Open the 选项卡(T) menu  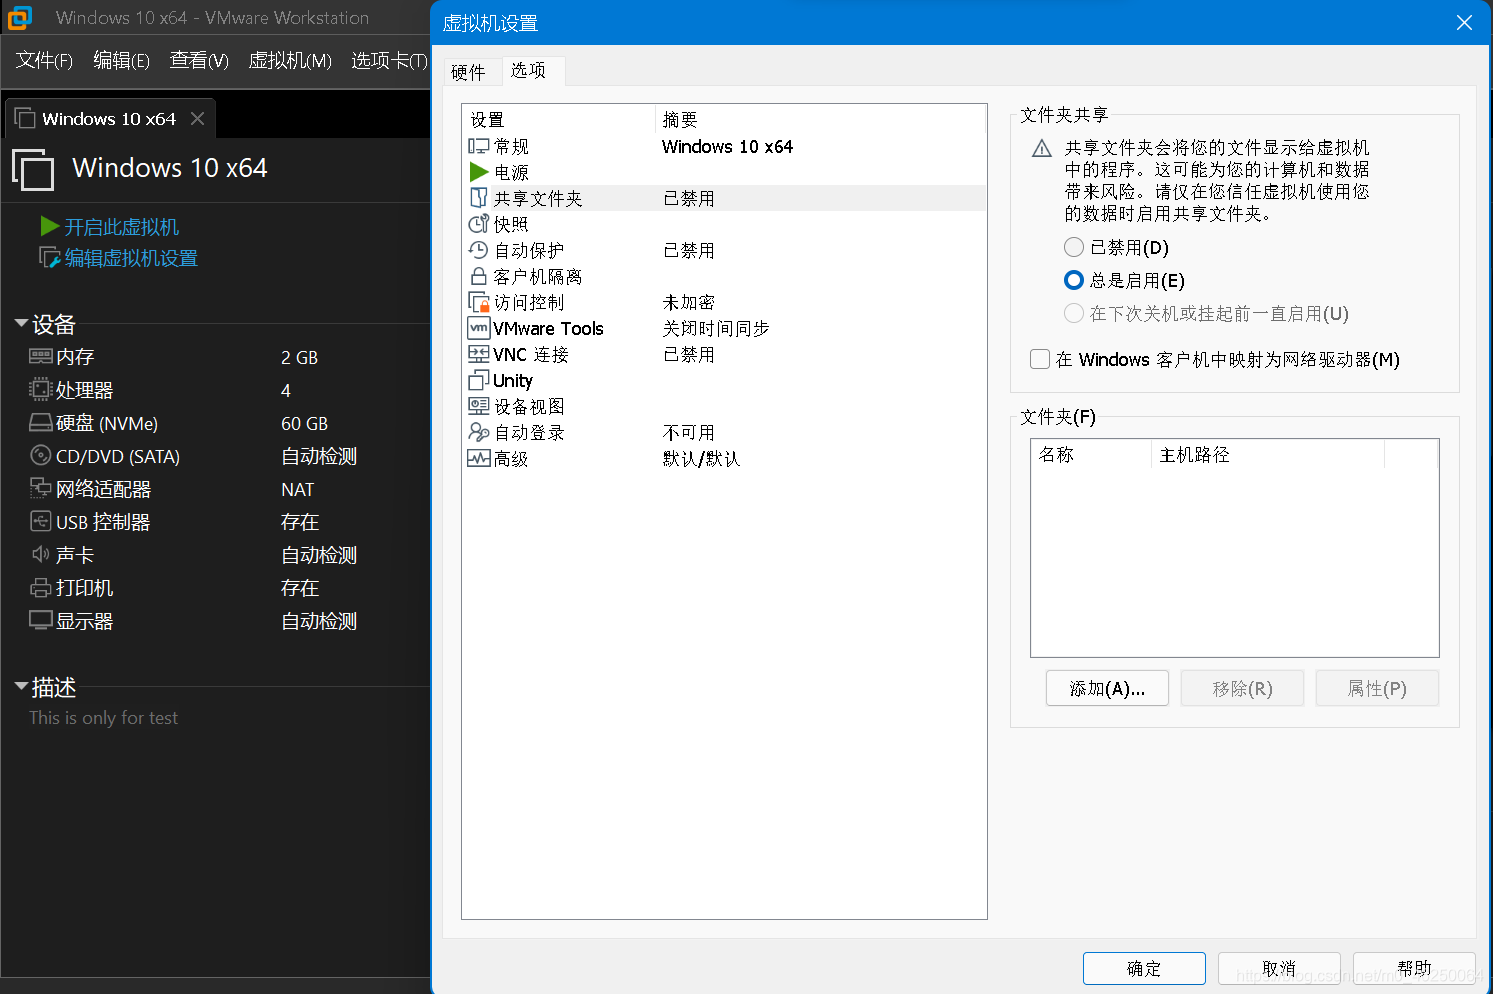[x=389, y=60]
